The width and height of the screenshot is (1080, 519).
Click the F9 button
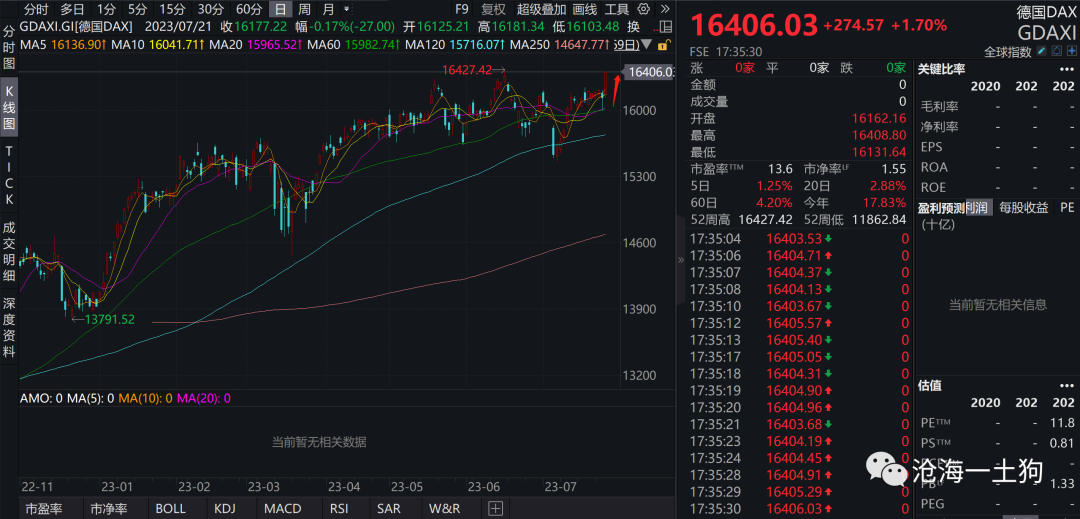(461, 10)
